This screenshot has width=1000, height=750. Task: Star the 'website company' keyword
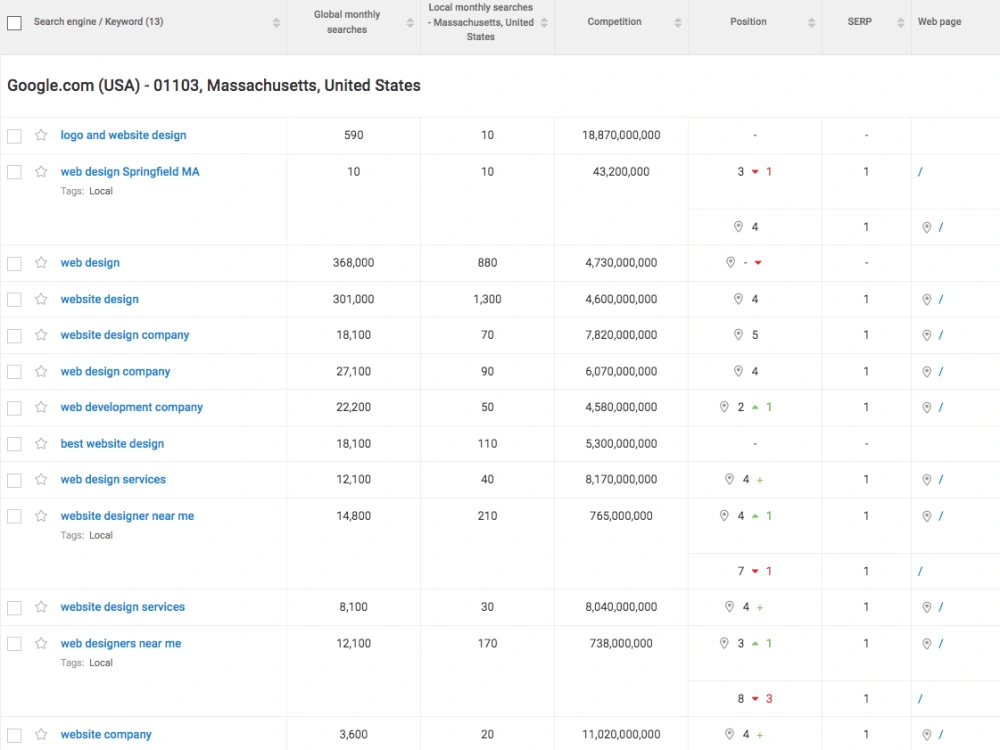click(41, 734)
